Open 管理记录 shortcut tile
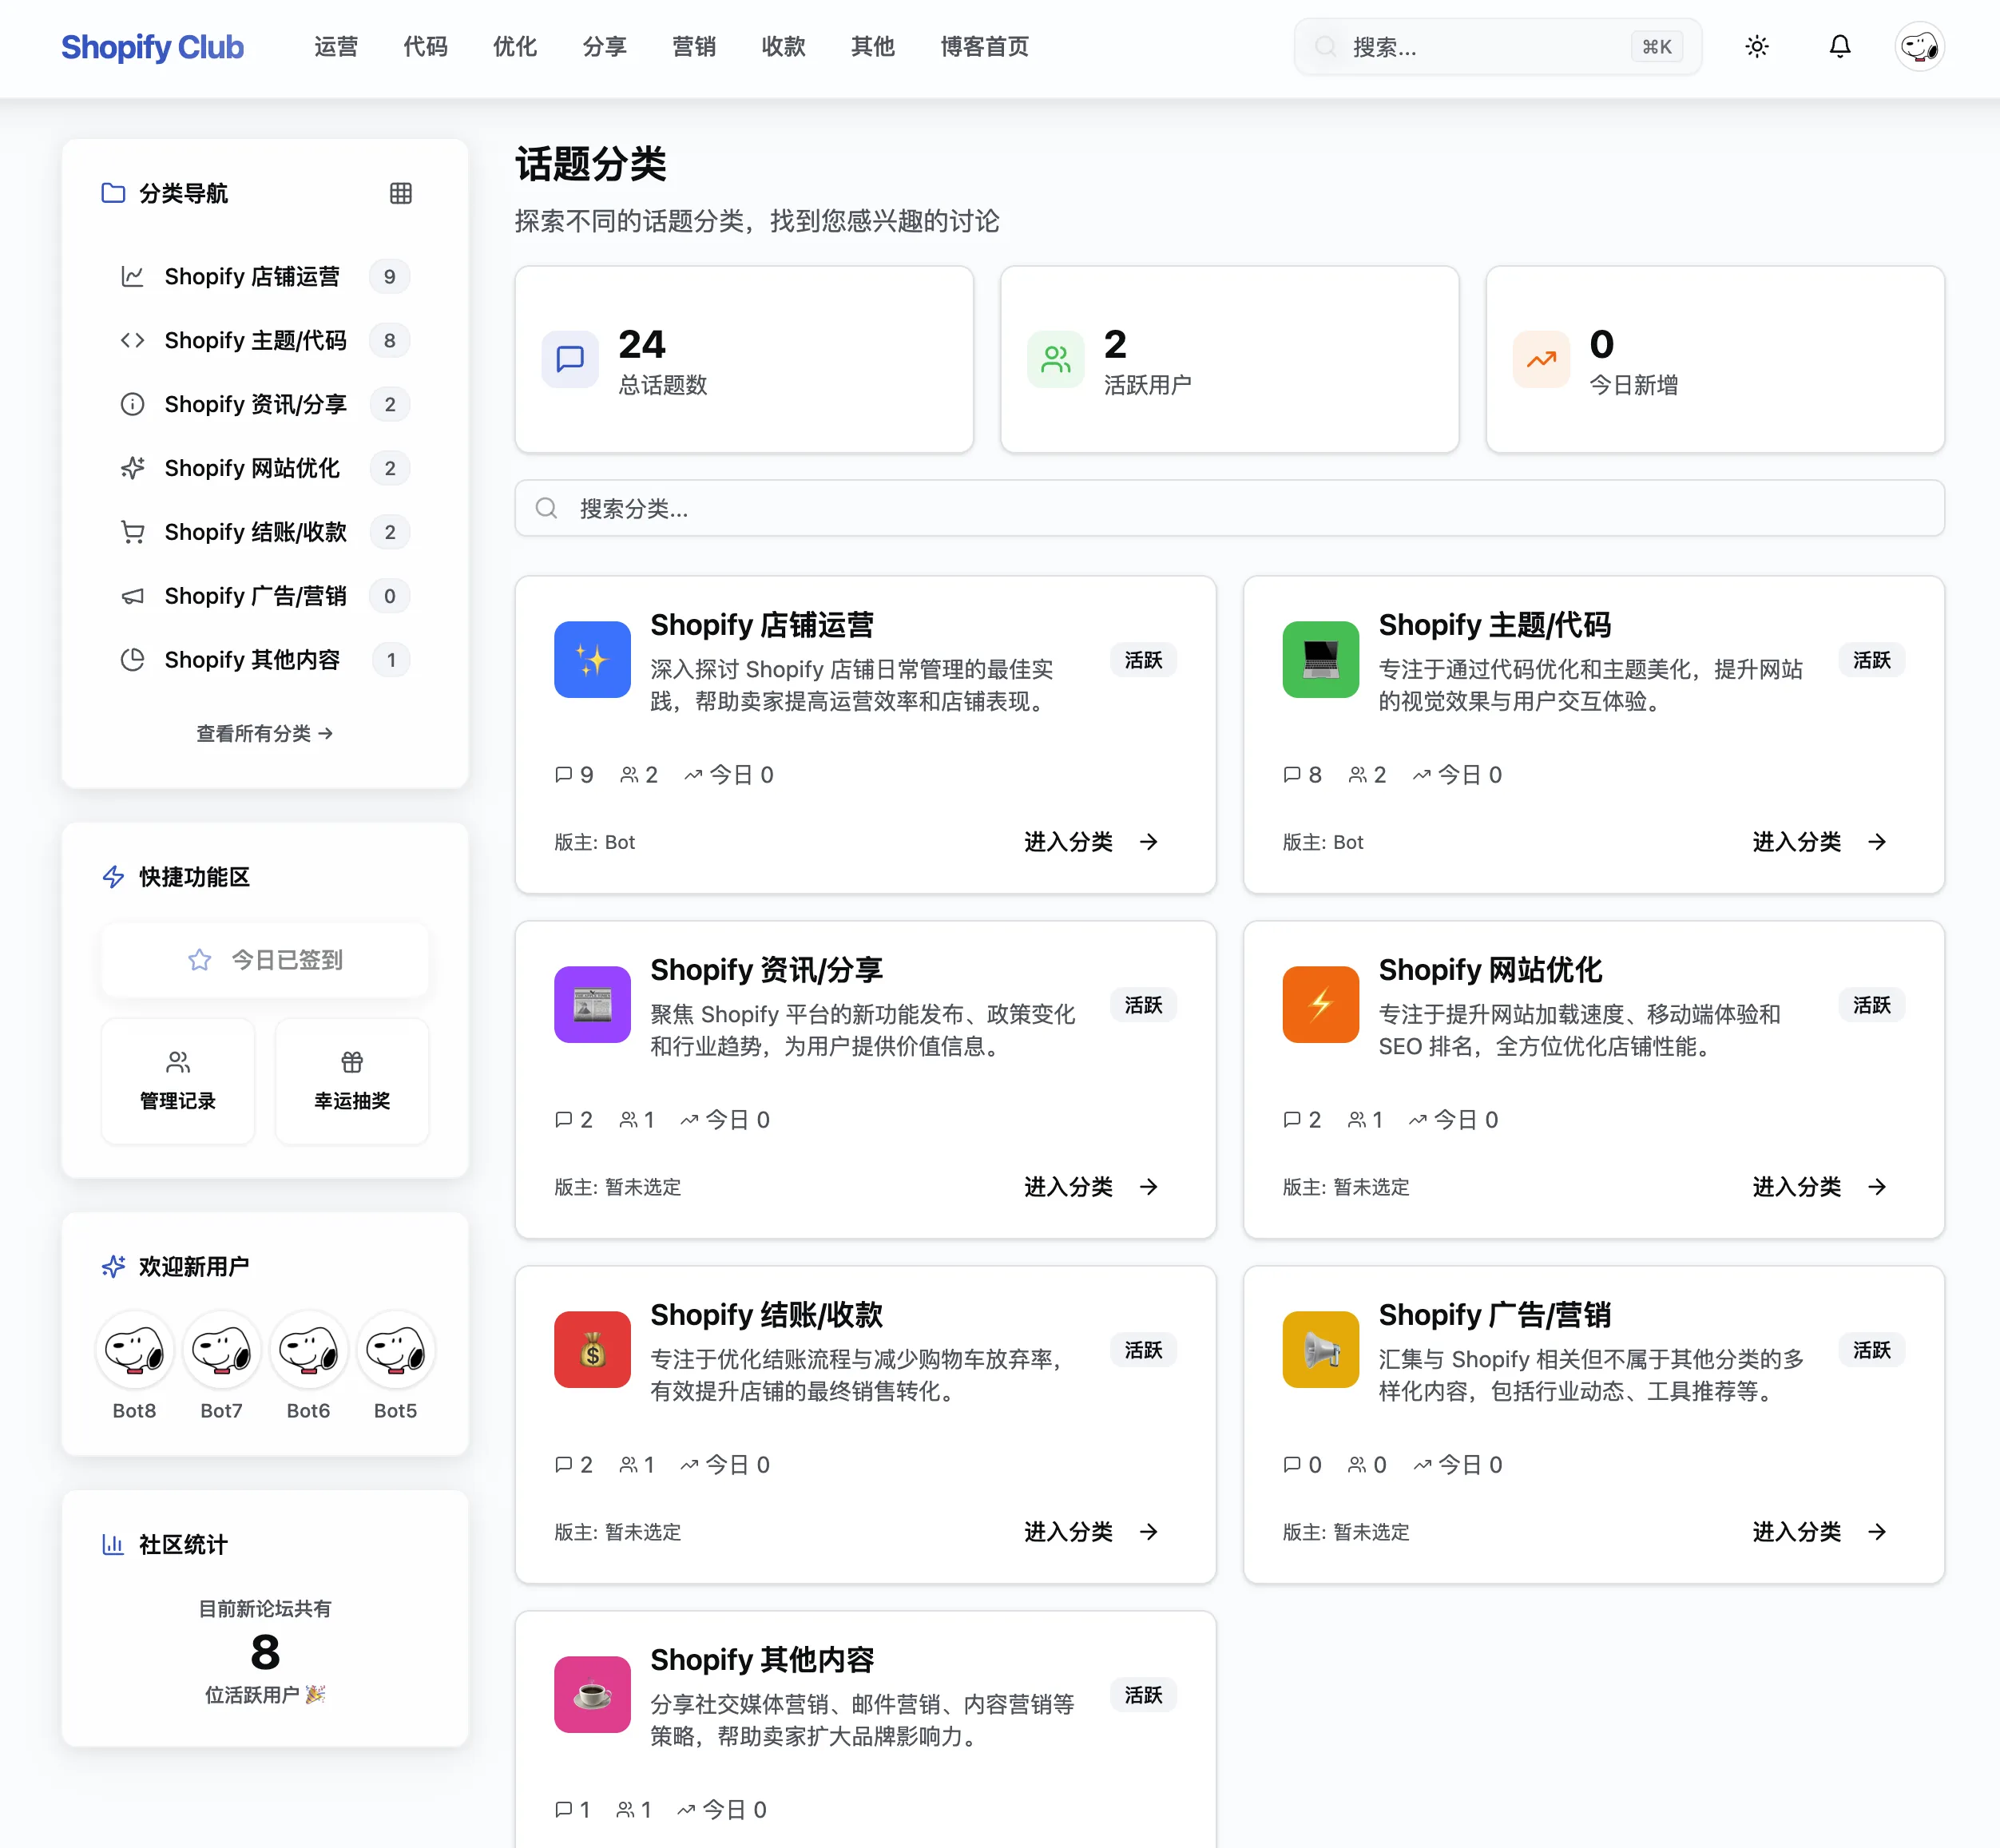 point(178,1081)
